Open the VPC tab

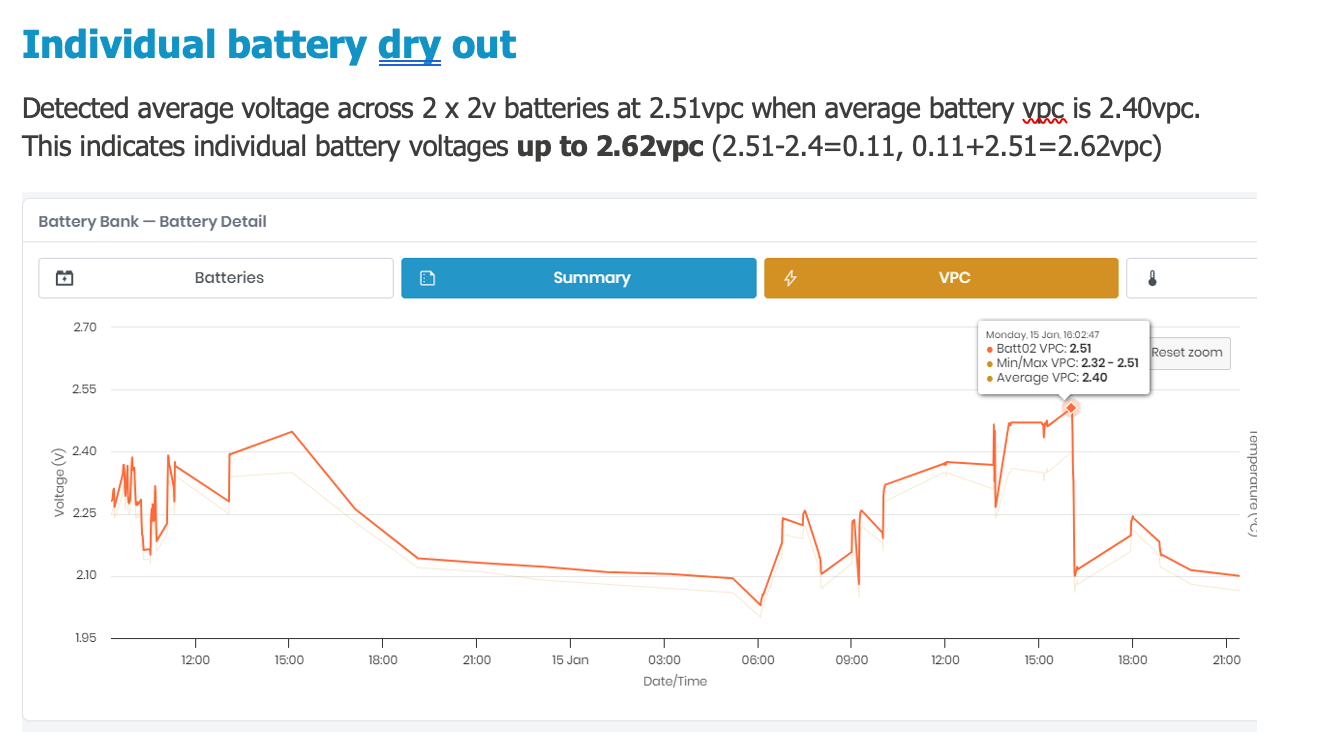(954, 278)
